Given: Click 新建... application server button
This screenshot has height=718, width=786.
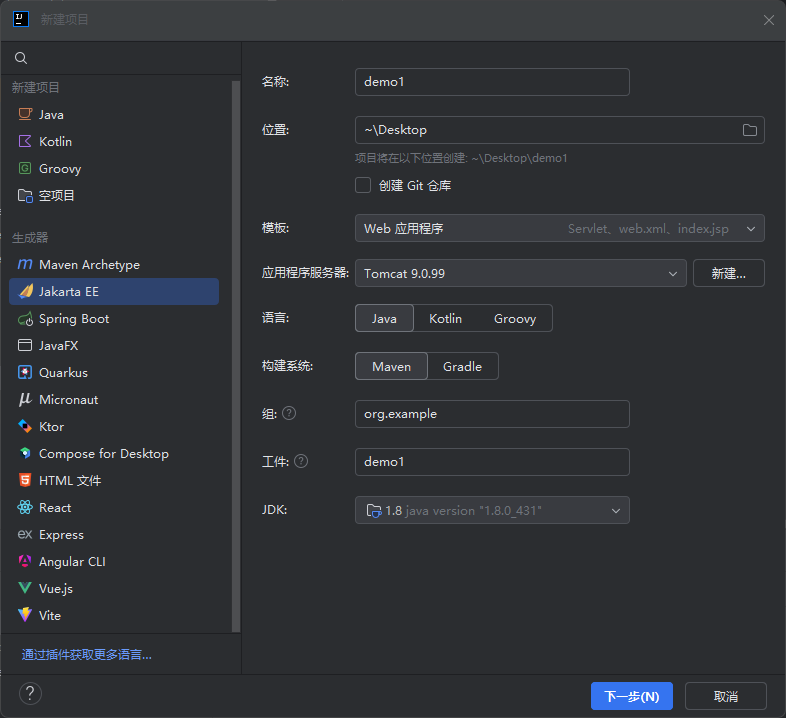Looking at the screenshot, I should [x=728, y=273].
